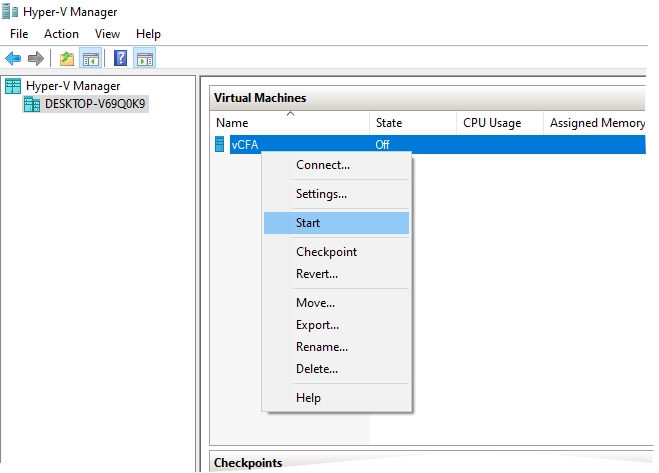This screenshot has height=473, width=659.
Task: Click the sort arrow above Name column
Action: (x=290, y=114)
